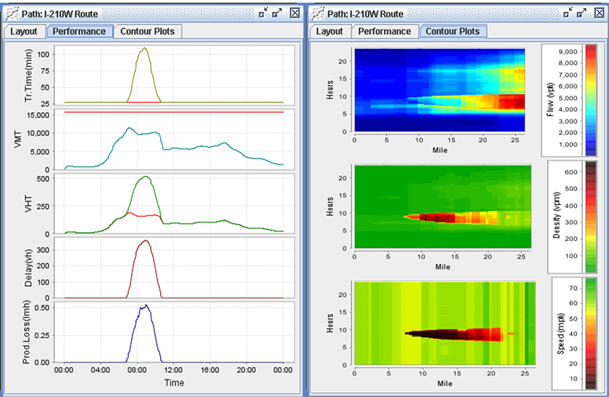Click the flow contour plot
Screen dimensions: 609x397
(x=440, y=90)
